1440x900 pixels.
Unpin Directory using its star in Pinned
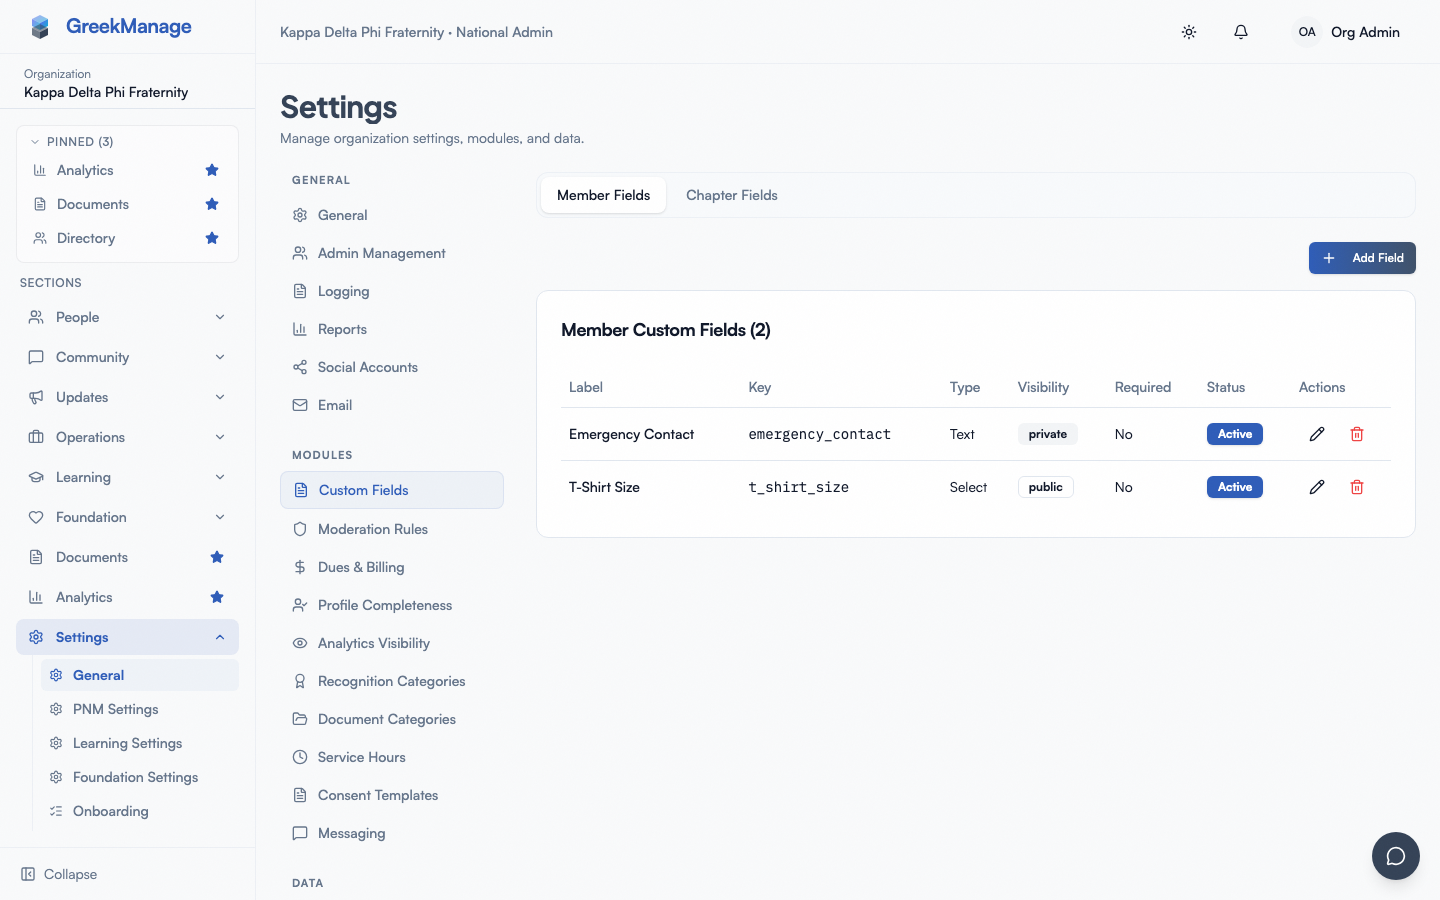(212, 238)
